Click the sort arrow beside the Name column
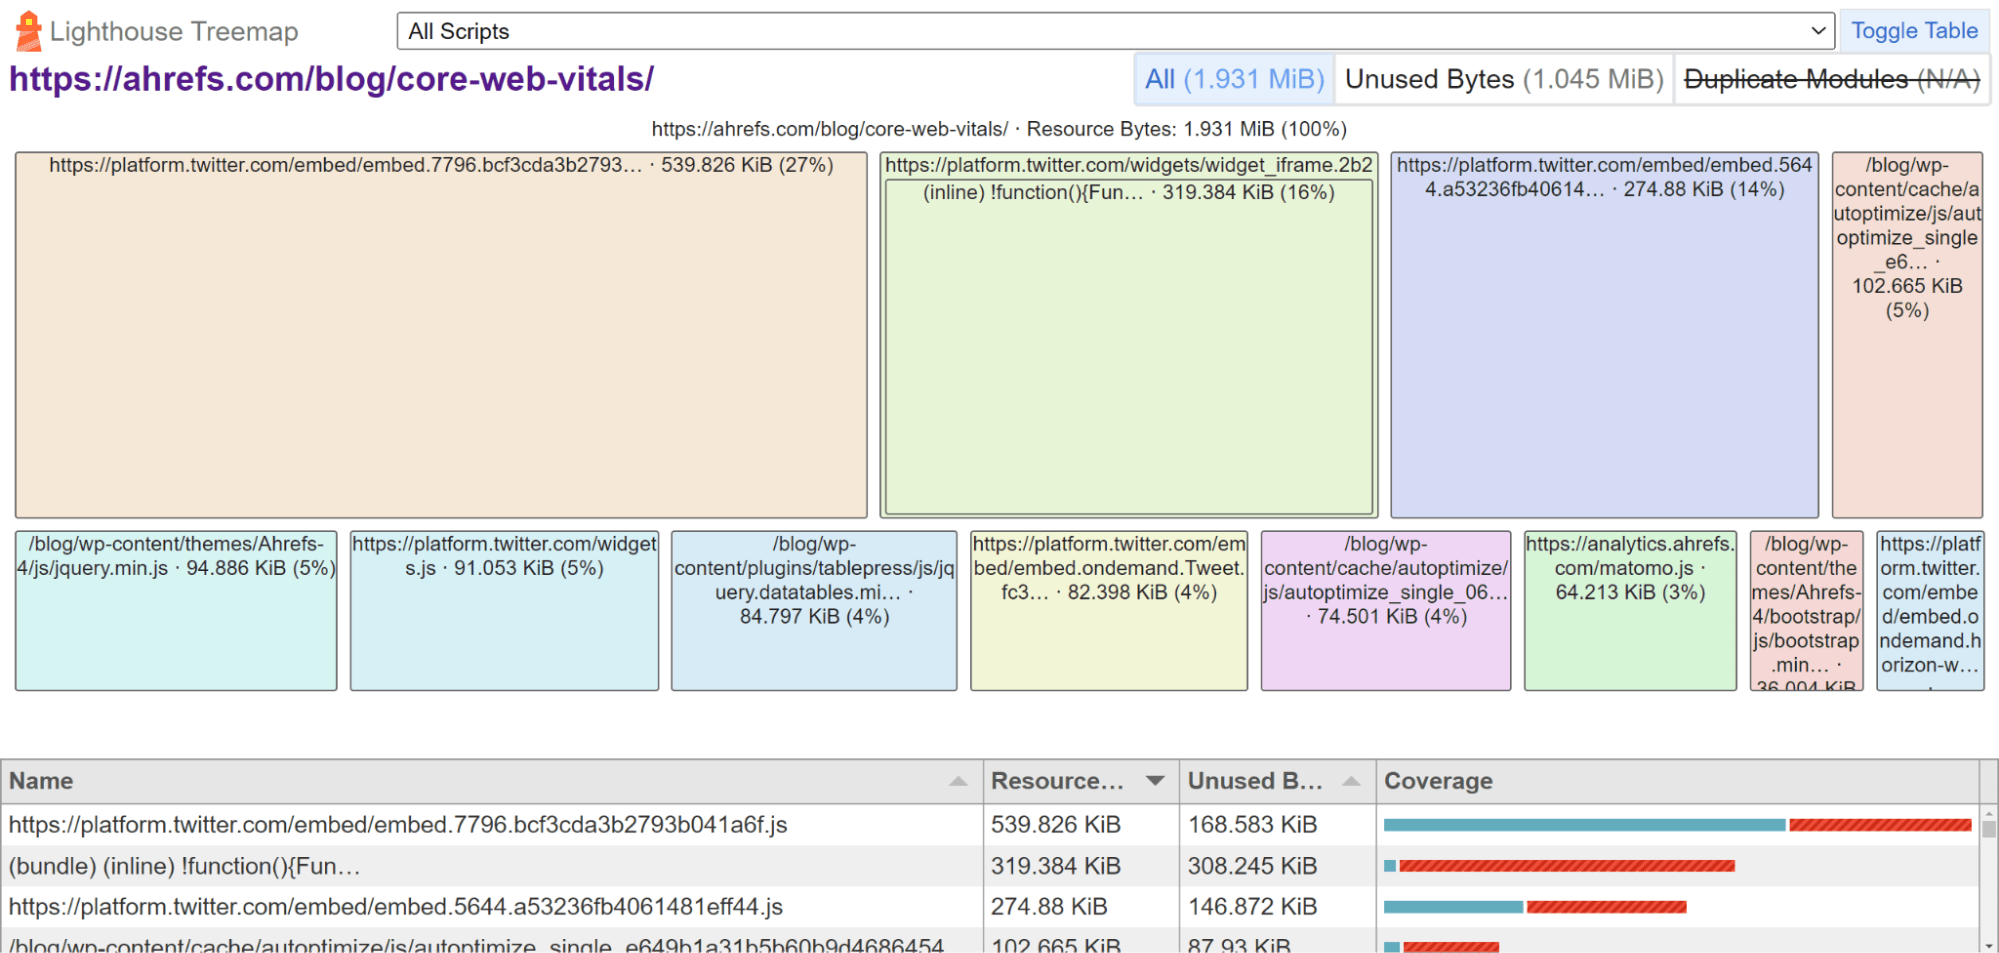The width and height of the screenshot is (1999, 953). [x=959, y=781]
